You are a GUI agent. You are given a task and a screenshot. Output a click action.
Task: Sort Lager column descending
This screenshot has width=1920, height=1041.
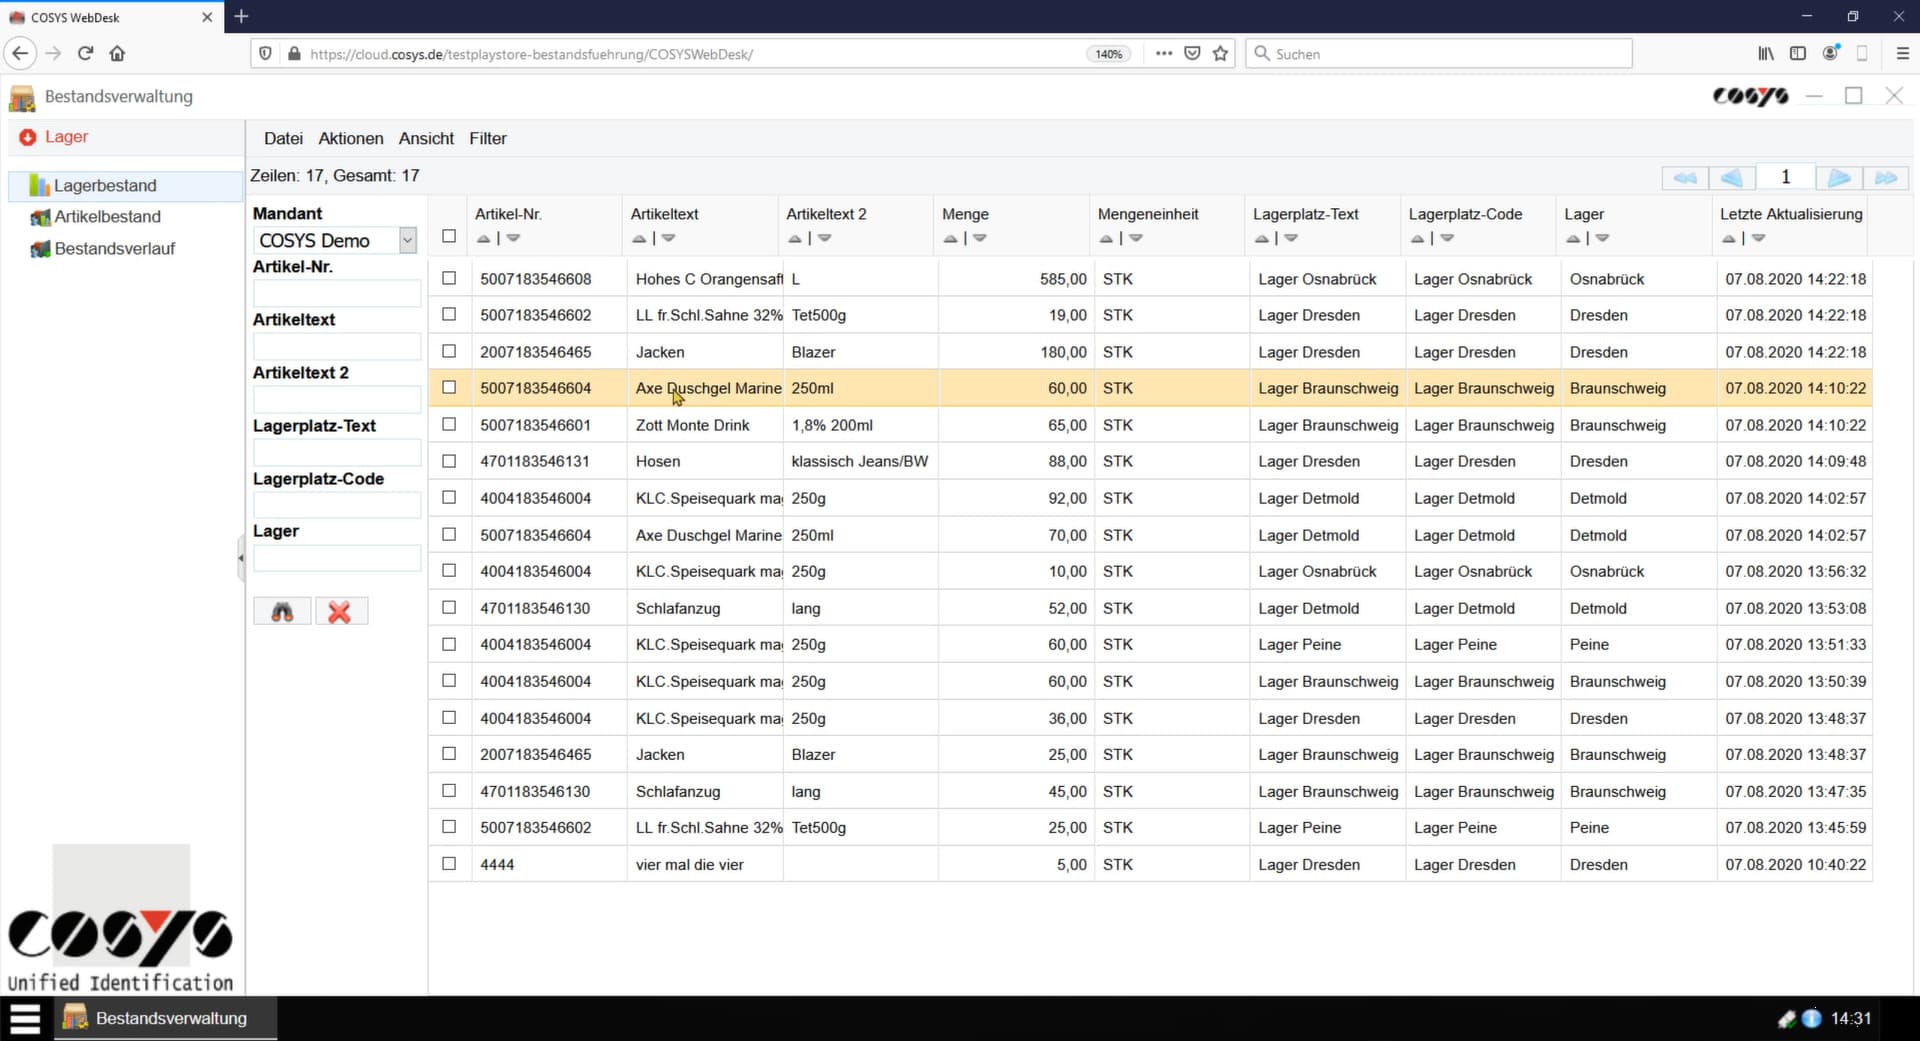1602,238
